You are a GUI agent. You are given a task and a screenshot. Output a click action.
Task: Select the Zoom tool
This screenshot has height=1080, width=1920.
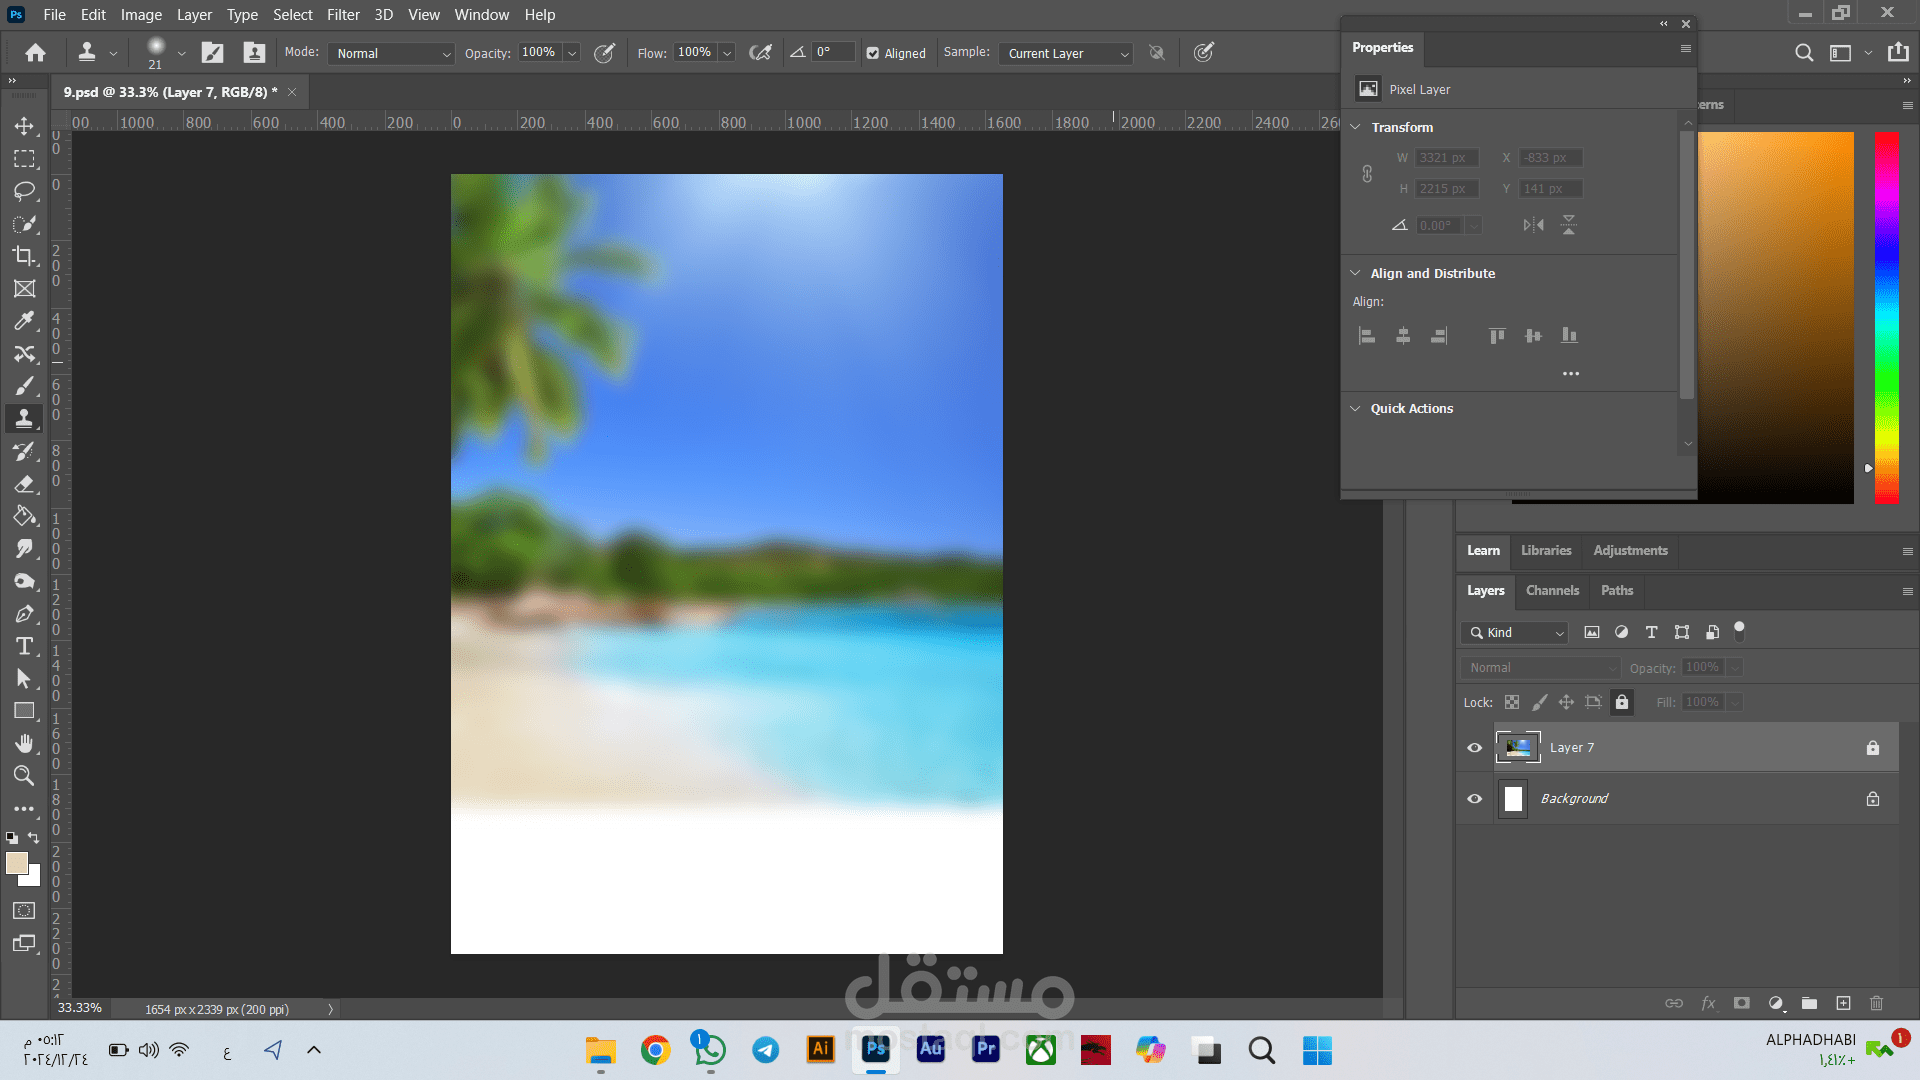coord(24,775)
